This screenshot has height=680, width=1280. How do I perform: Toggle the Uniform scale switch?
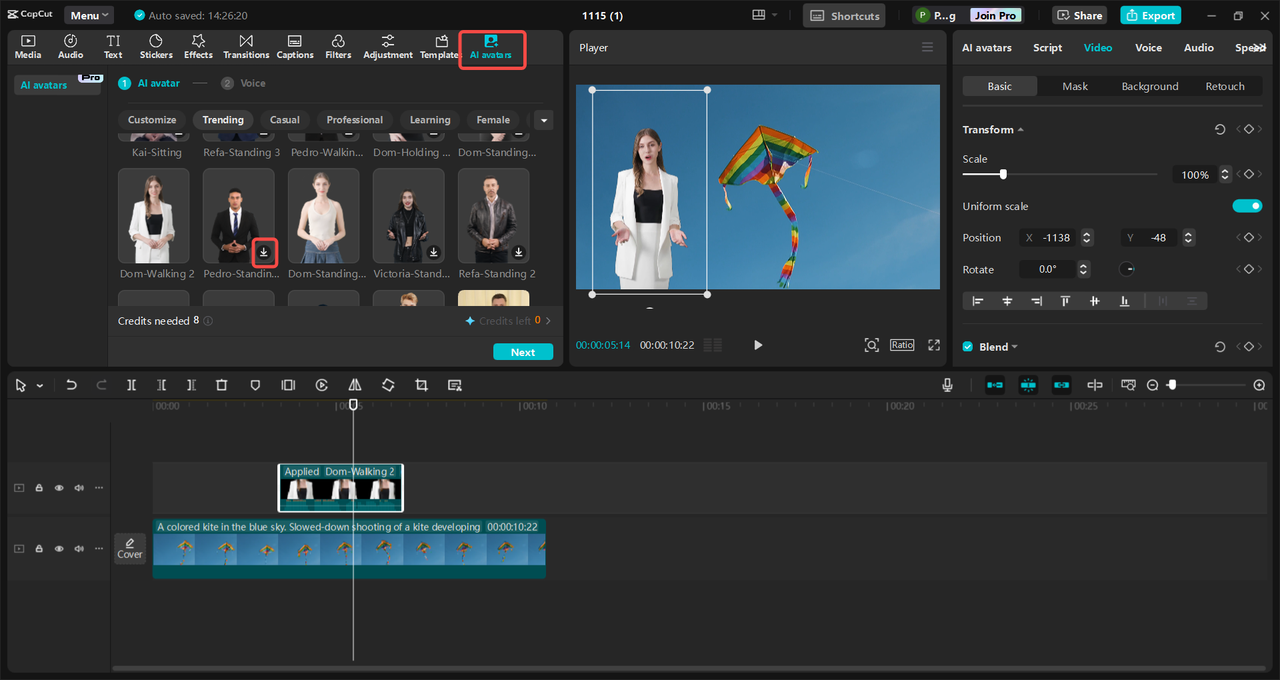pyautogui.click(x=1247, y=206)
